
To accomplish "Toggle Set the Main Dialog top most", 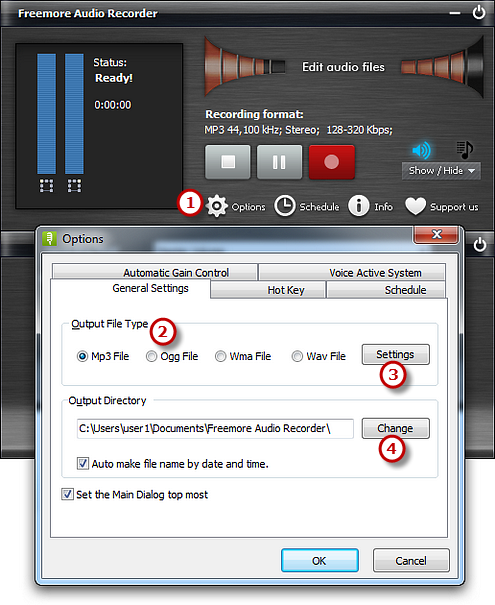I will 67,494.
